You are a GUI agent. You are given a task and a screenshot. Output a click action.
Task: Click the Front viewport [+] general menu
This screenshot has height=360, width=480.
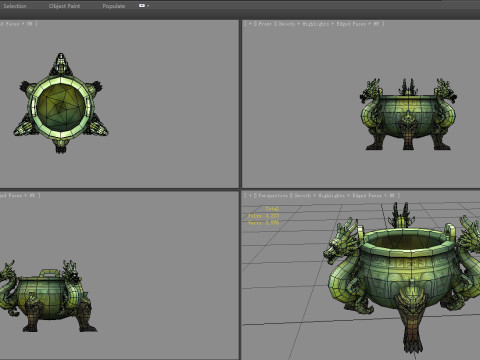coord(250,24)
